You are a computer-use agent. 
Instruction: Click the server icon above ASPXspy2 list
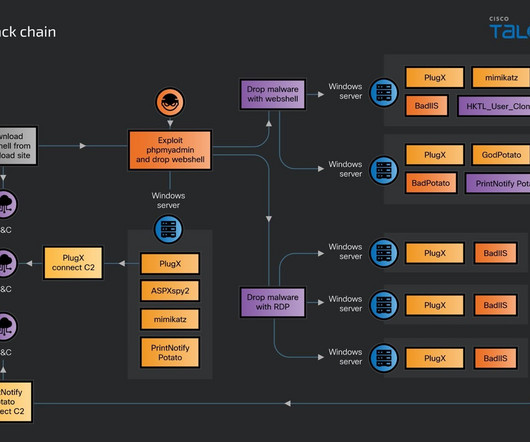pyautogui.click(x=168, y=229)
